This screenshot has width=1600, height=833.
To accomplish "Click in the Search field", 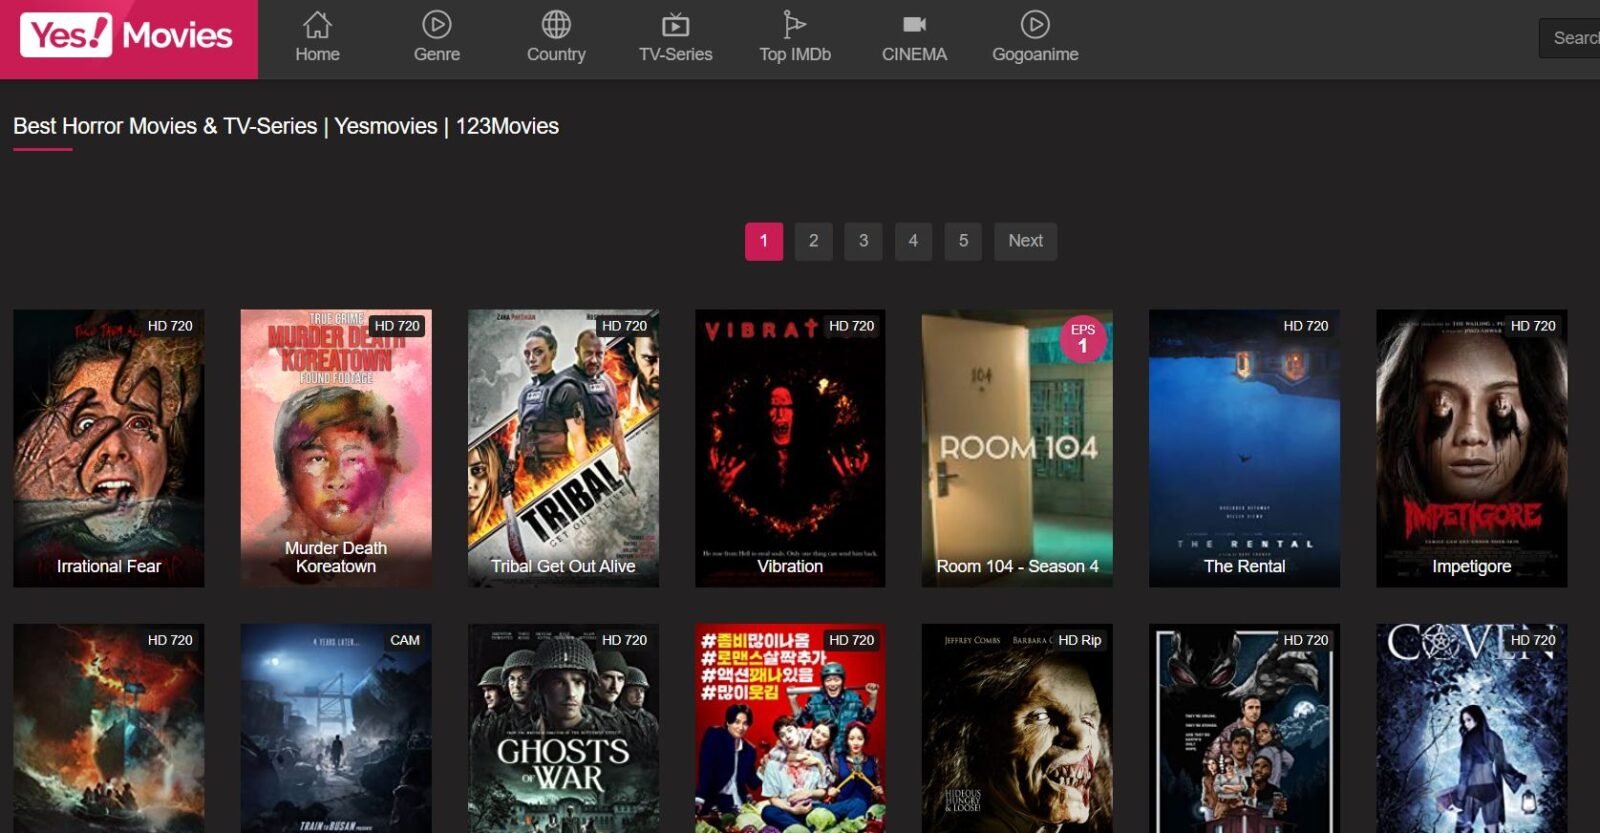I will point(1573,38).
